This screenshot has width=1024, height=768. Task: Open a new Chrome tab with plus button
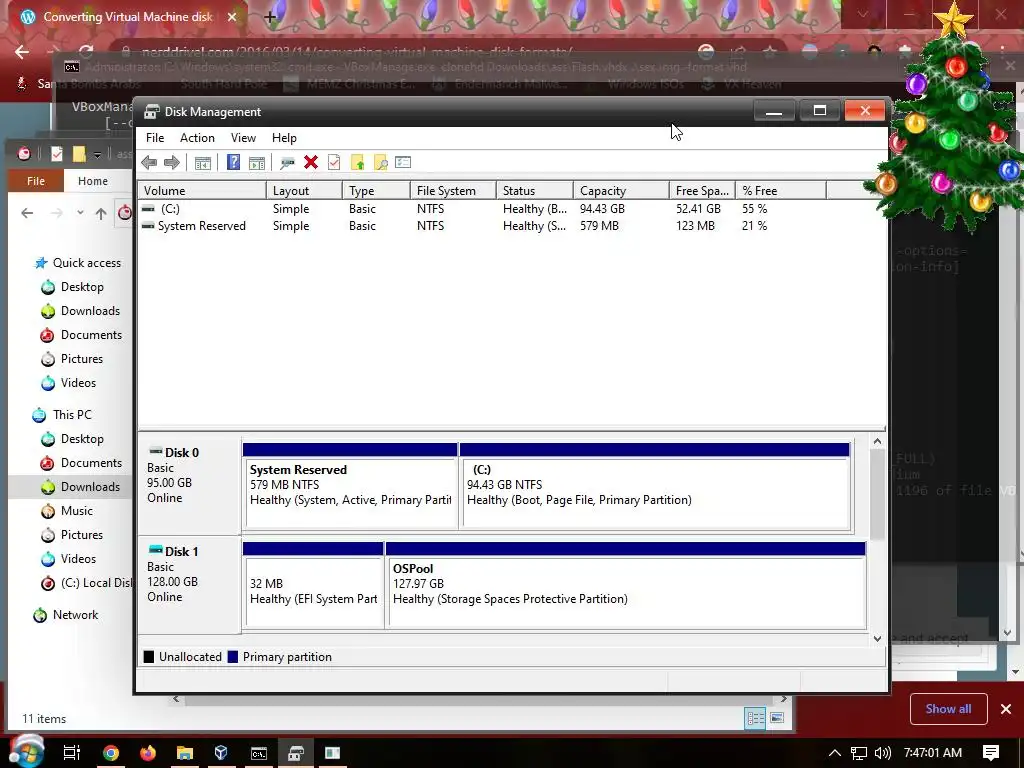point(270,17)
